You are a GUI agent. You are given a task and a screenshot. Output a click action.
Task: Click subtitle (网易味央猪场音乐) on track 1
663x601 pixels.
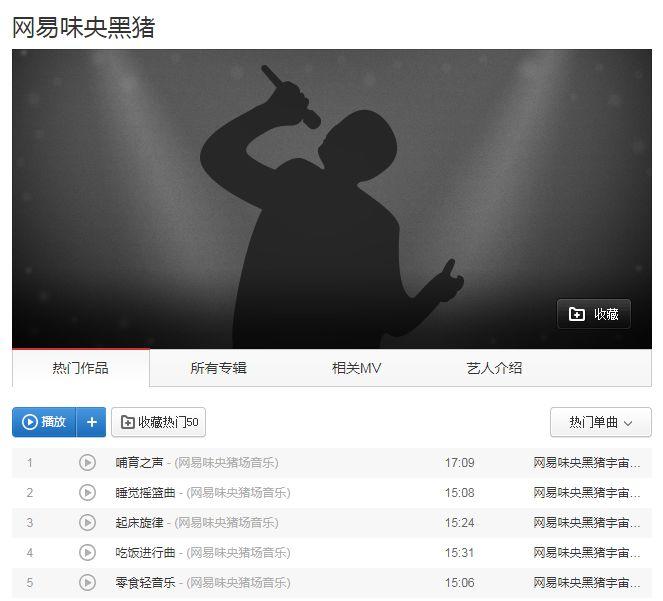tap(226, 463)
